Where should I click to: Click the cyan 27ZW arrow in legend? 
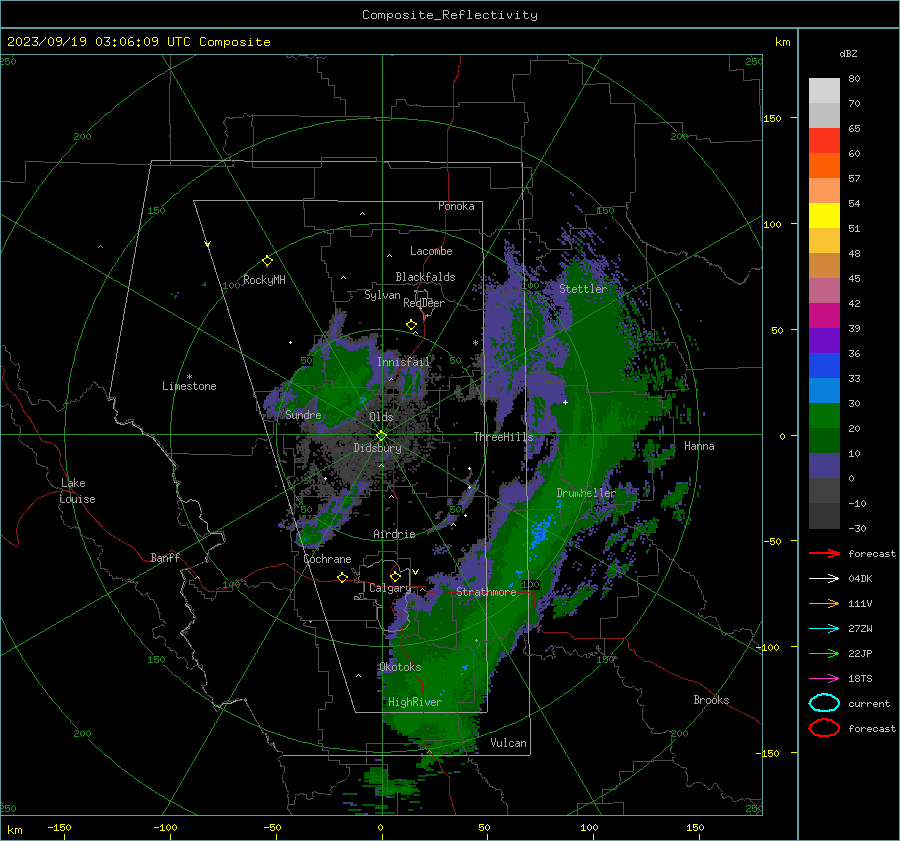coord(824,629)
